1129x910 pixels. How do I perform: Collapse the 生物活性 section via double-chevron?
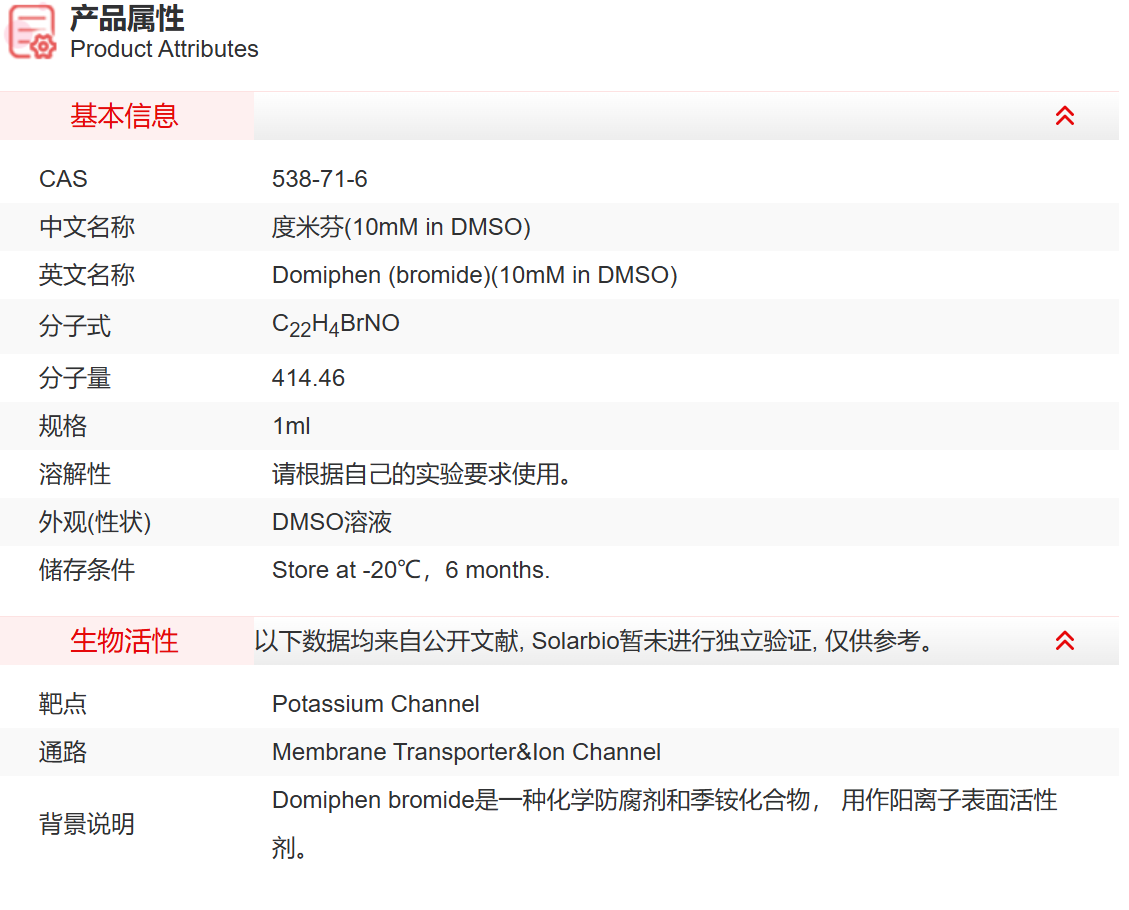[1064, 640]
